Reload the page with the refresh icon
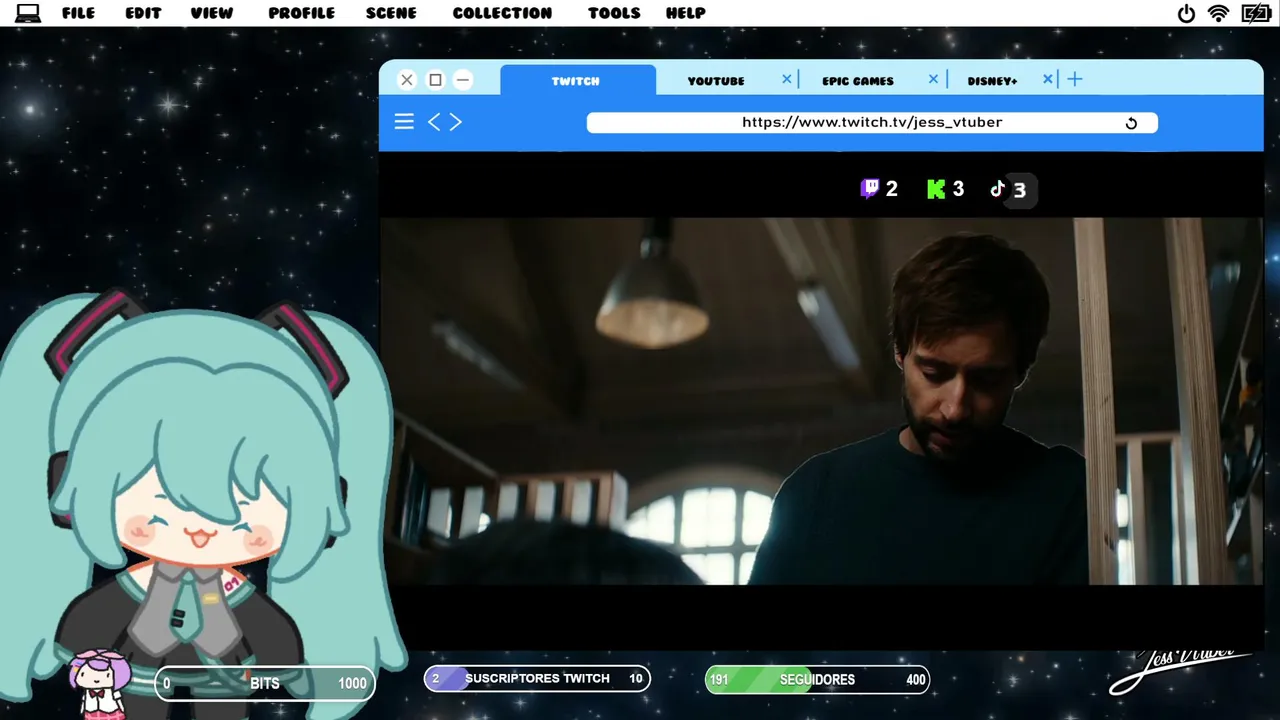The width and height of the screenshot is (1280, 720). pos(1131,123)
